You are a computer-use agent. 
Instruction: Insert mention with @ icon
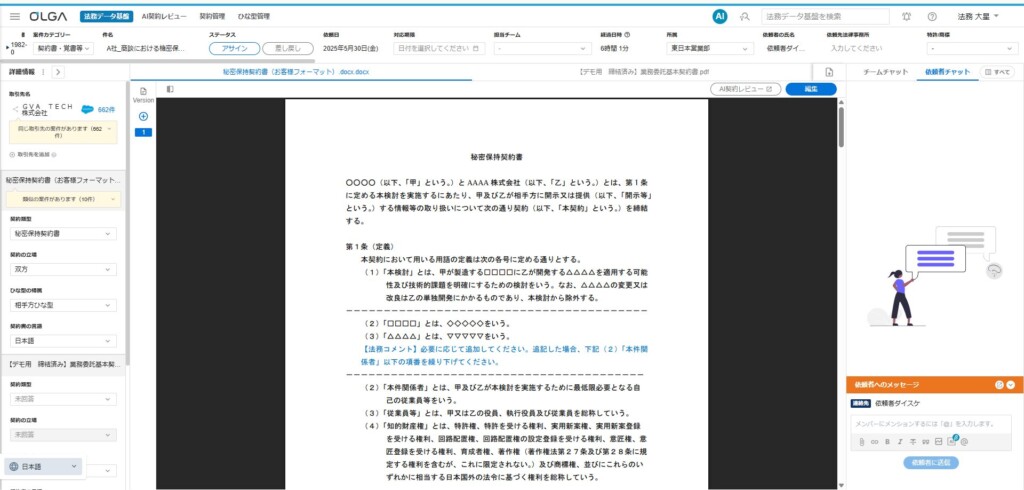tap(964, 442)
